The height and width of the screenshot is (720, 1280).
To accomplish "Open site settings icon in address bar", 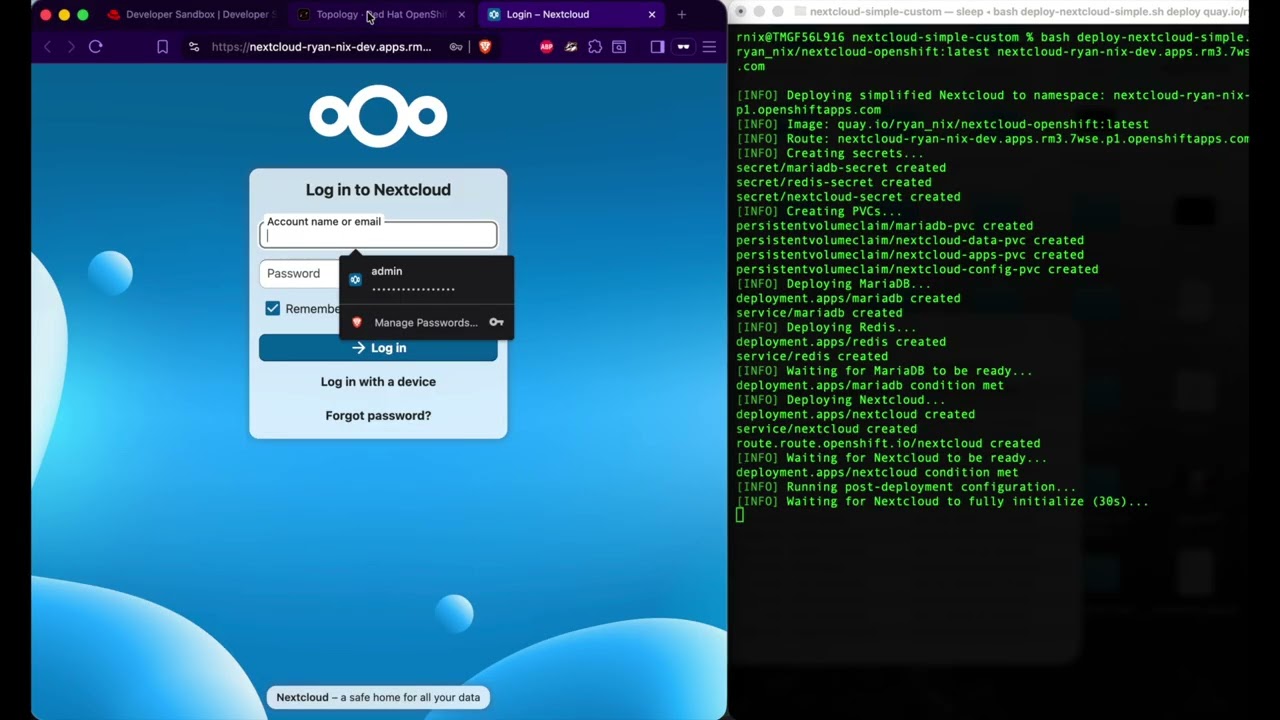I will click(194, 47).
